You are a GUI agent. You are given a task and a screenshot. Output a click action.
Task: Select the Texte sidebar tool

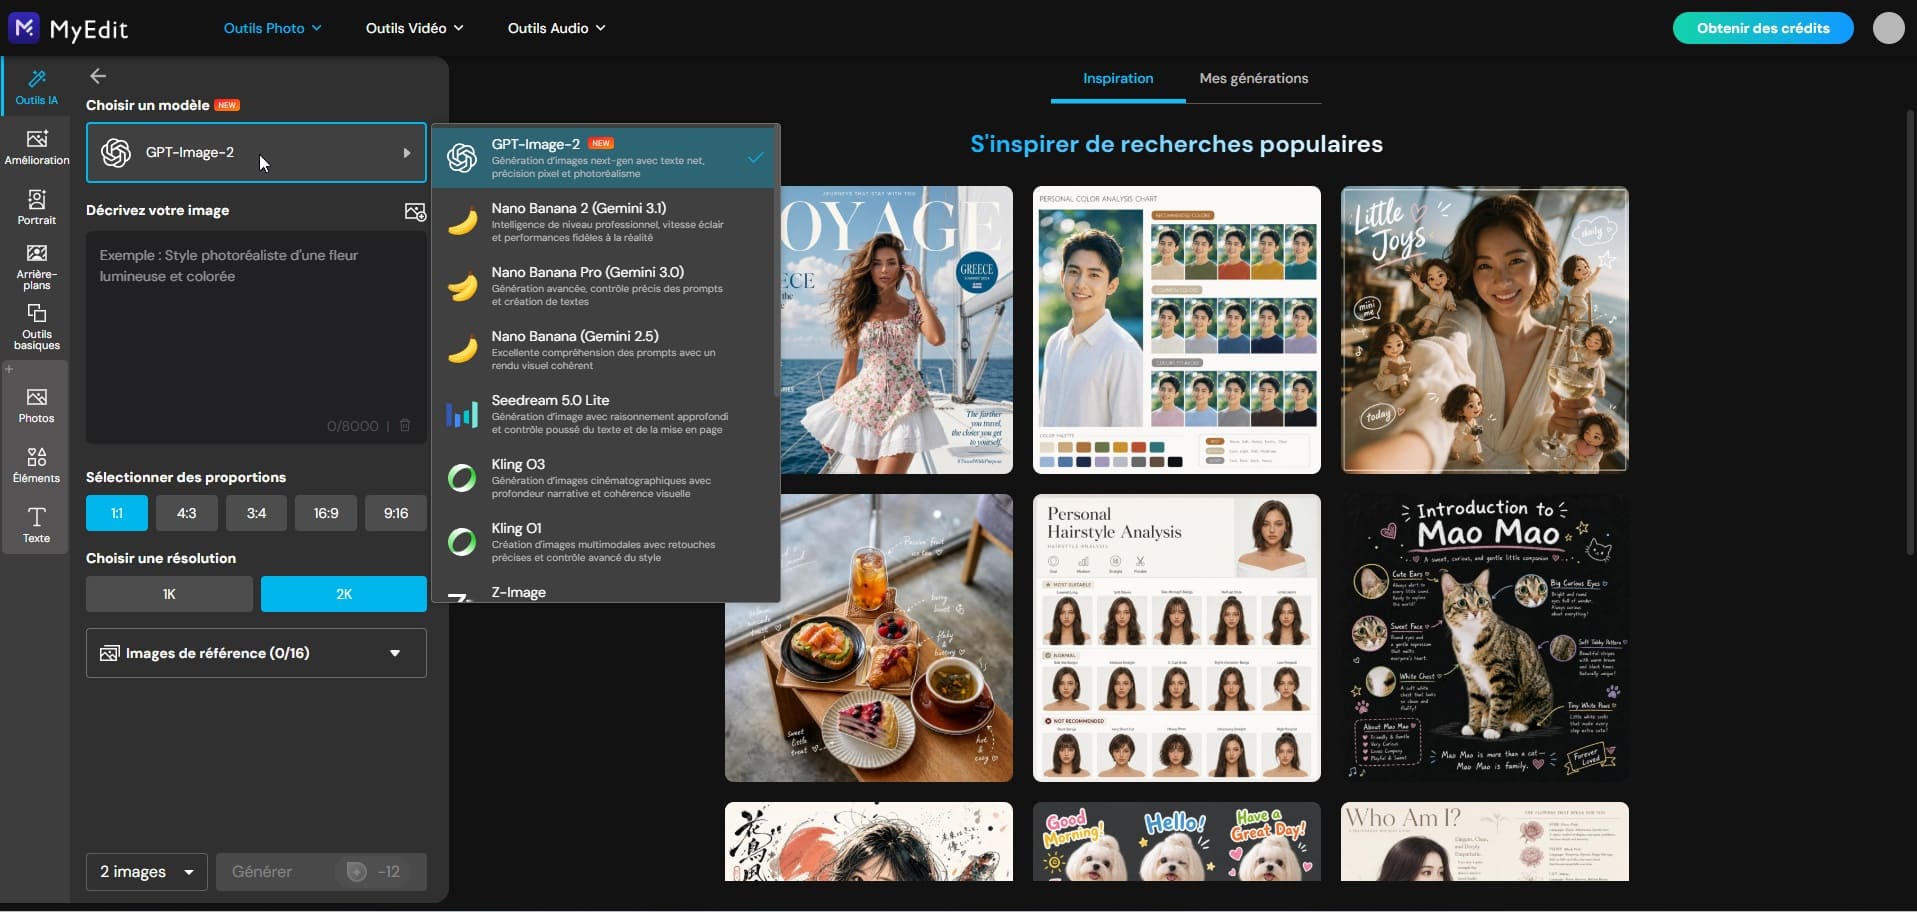(x=37, y=525)
